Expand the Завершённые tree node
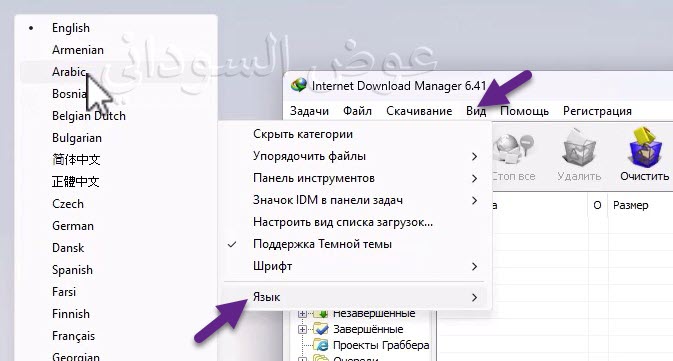673x361 pixels. (x=303, y=330)
